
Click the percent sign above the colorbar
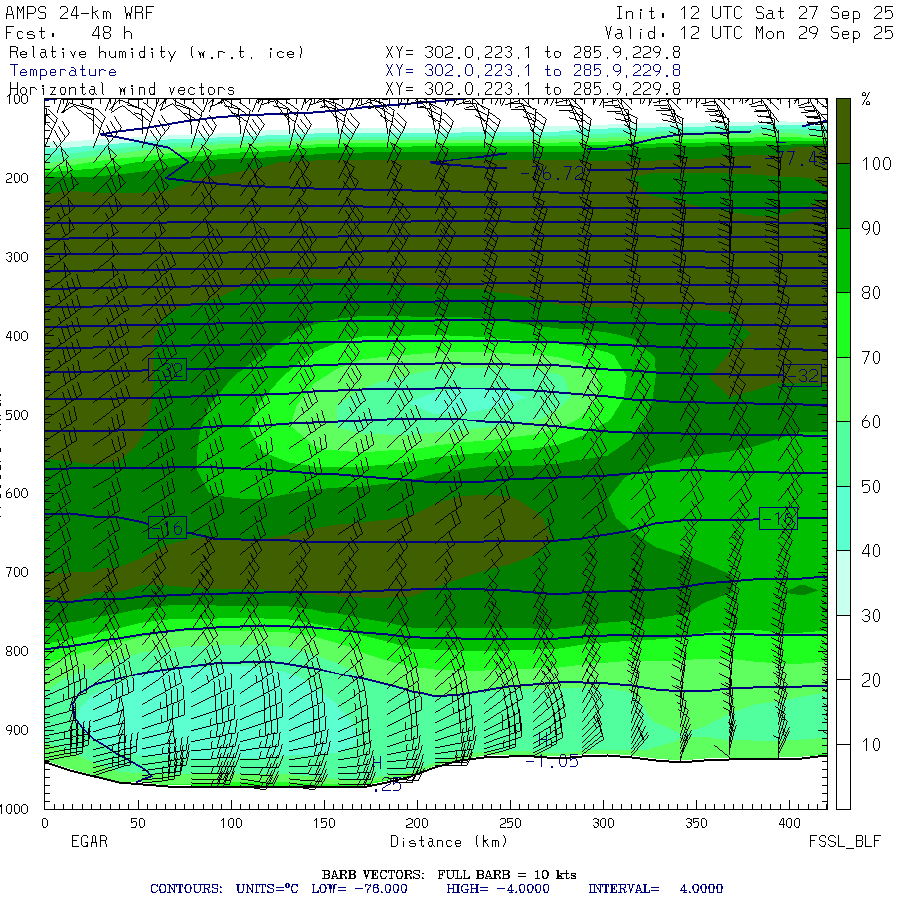point(866,99)
